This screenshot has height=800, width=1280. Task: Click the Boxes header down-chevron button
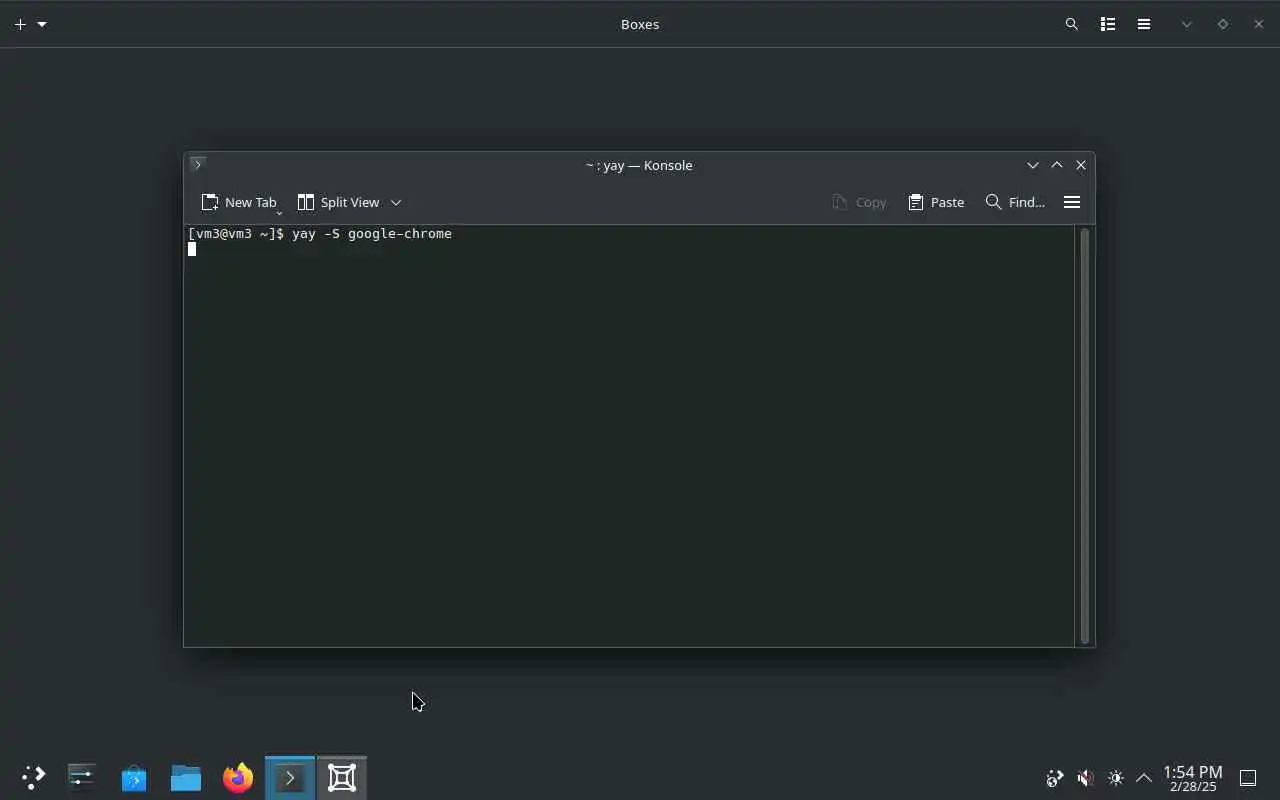[x=1187, y=24]
